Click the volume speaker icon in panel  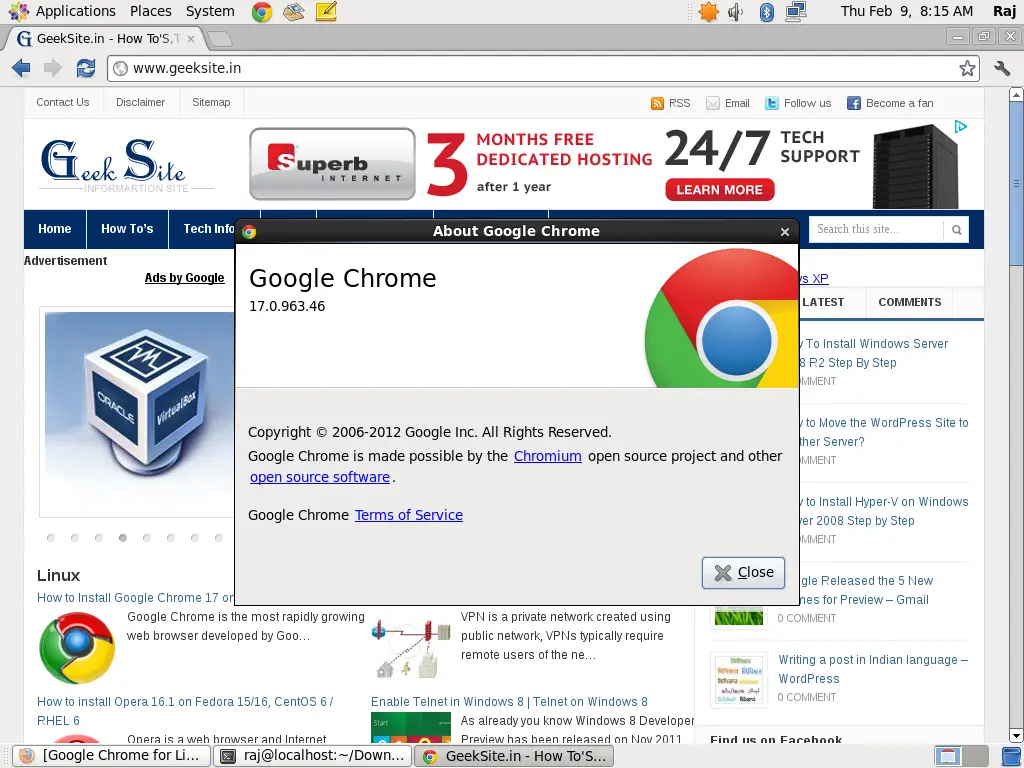736,12
